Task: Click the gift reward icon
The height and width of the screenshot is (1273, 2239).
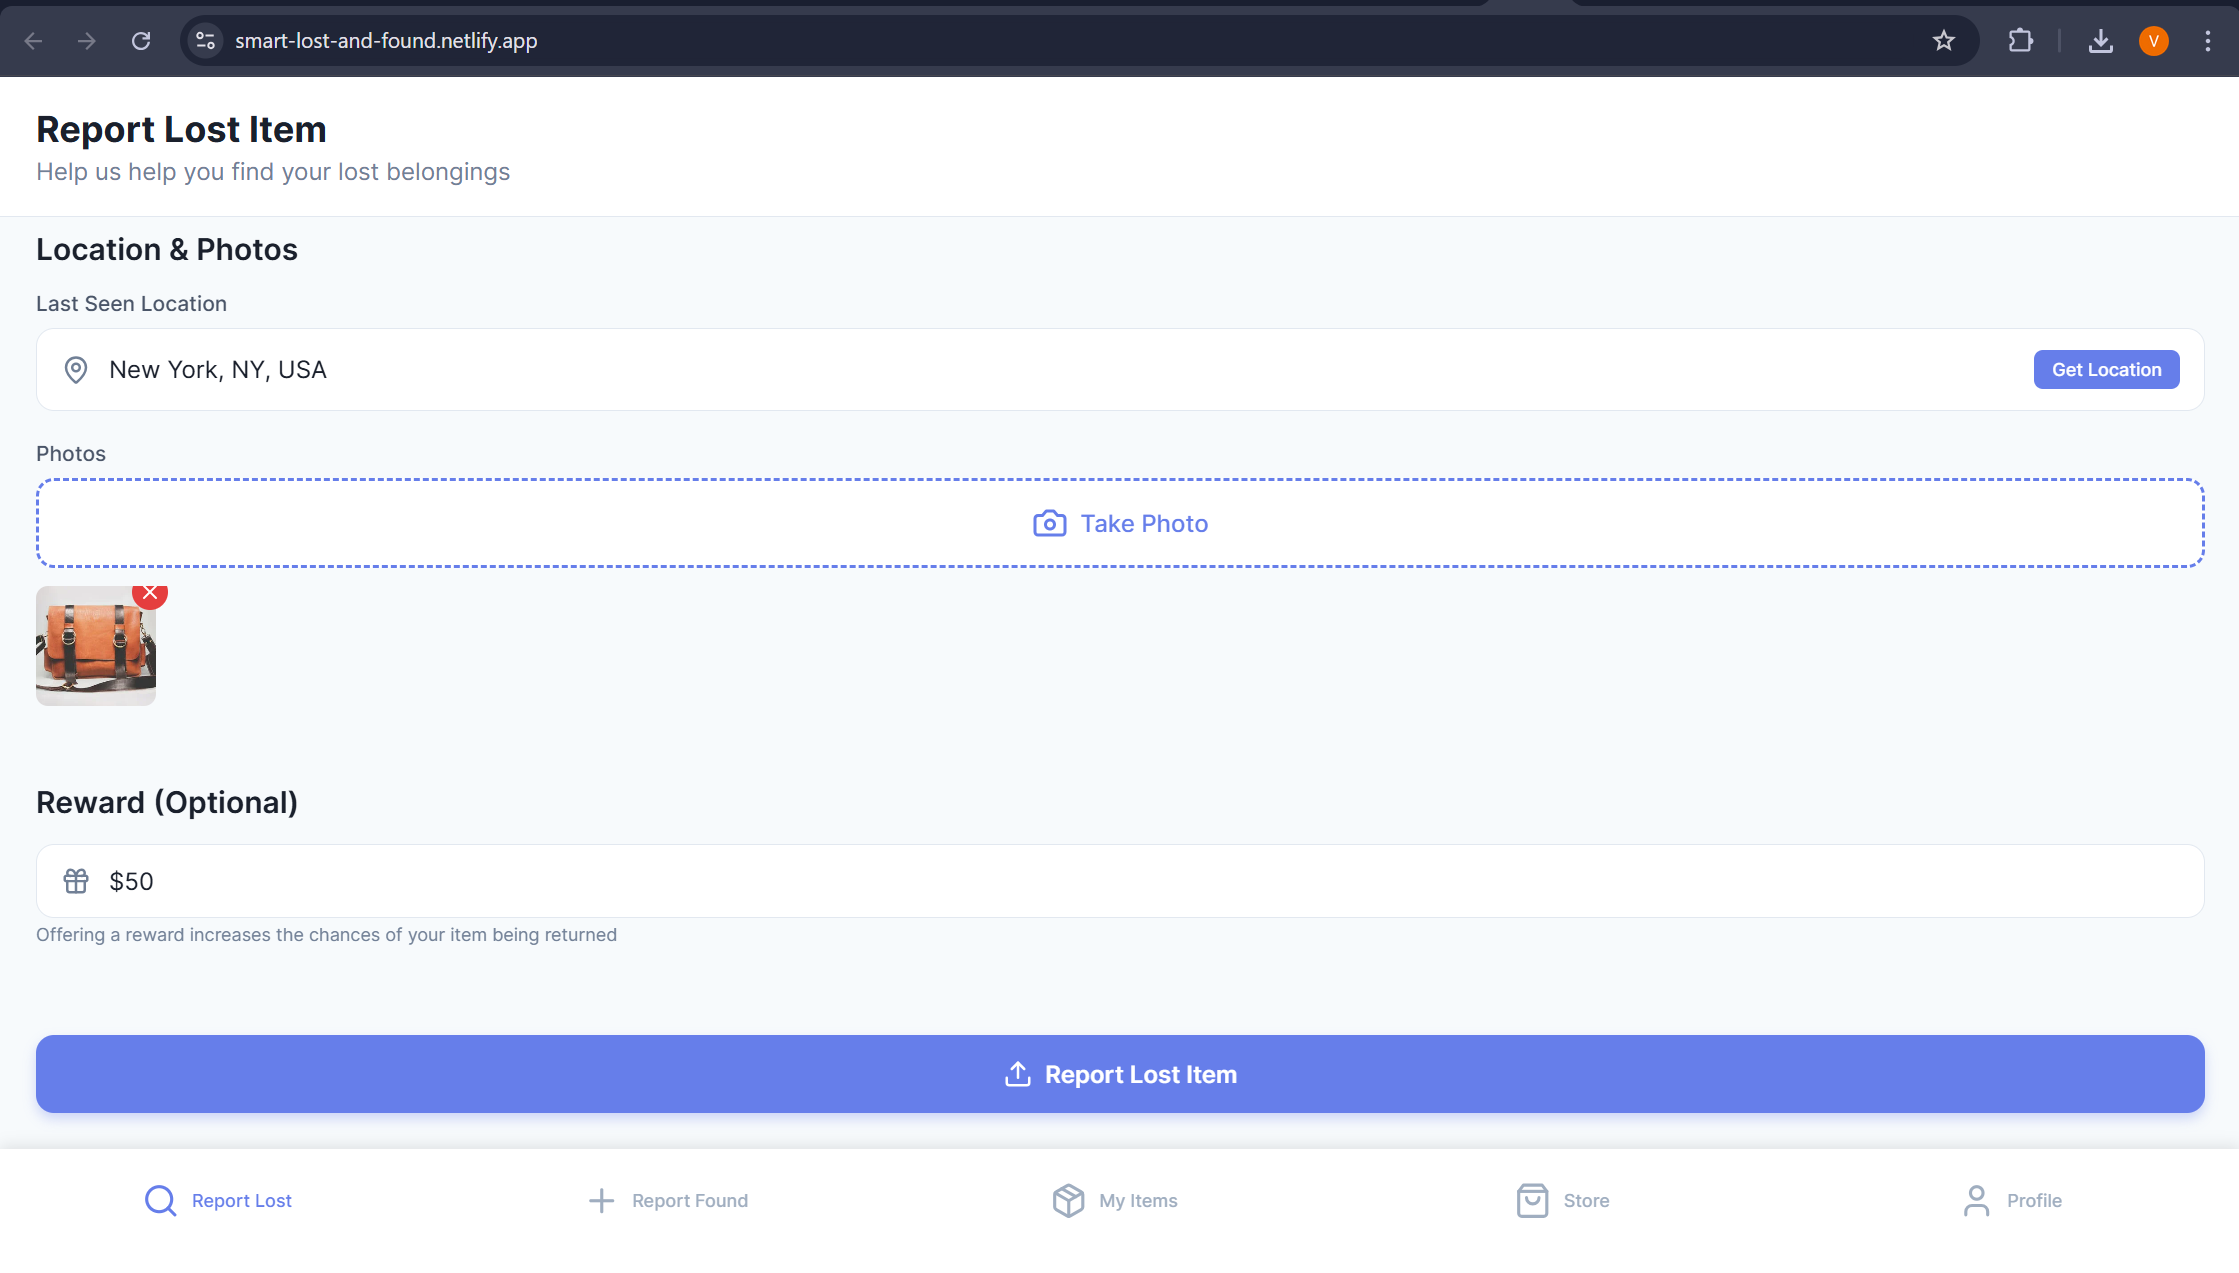Action: point(76,881)
